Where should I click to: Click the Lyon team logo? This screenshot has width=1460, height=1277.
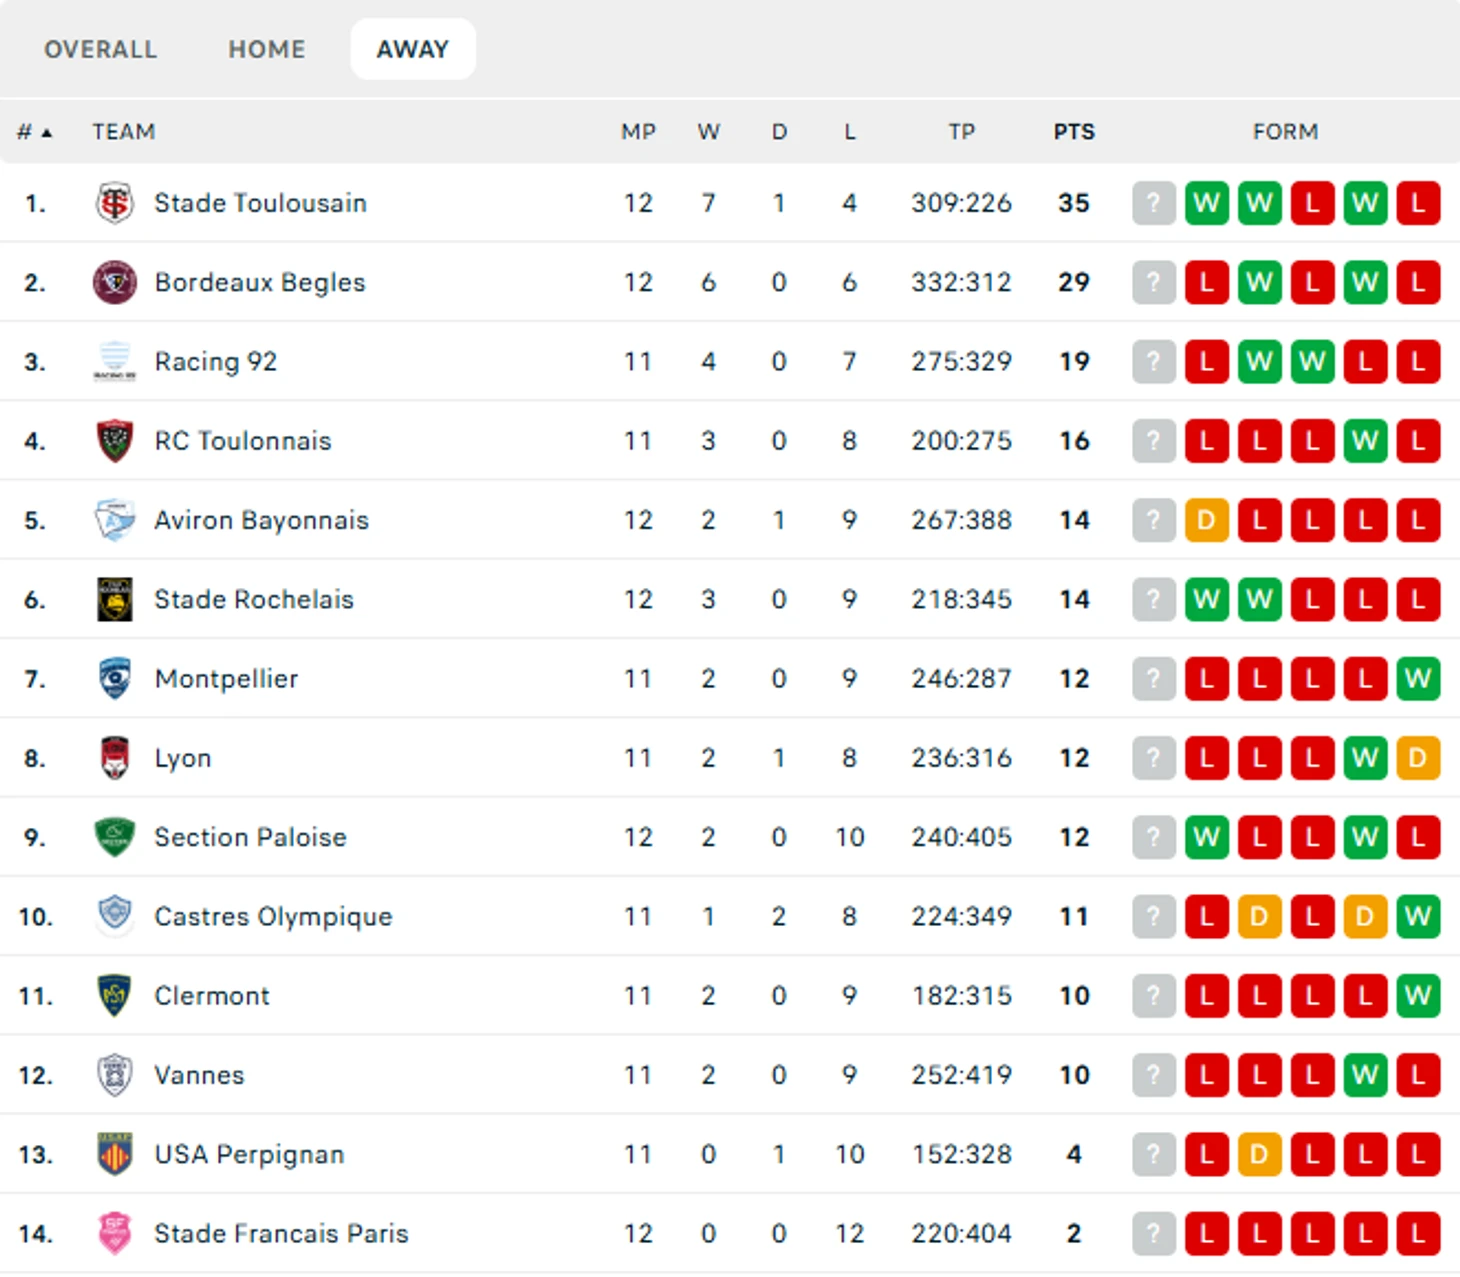pos(114,758)
